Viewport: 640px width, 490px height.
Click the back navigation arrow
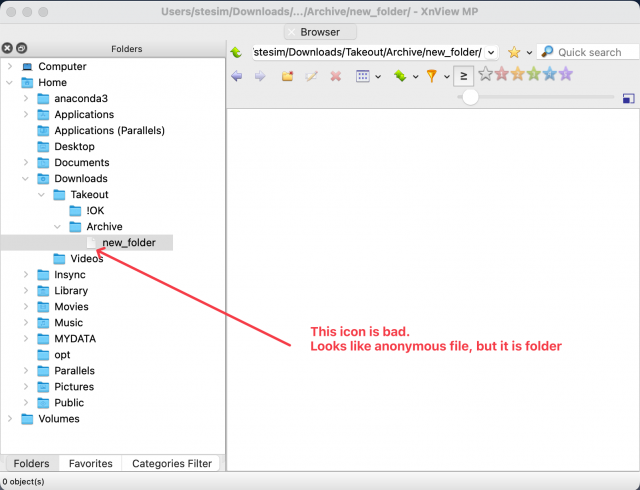237,76
